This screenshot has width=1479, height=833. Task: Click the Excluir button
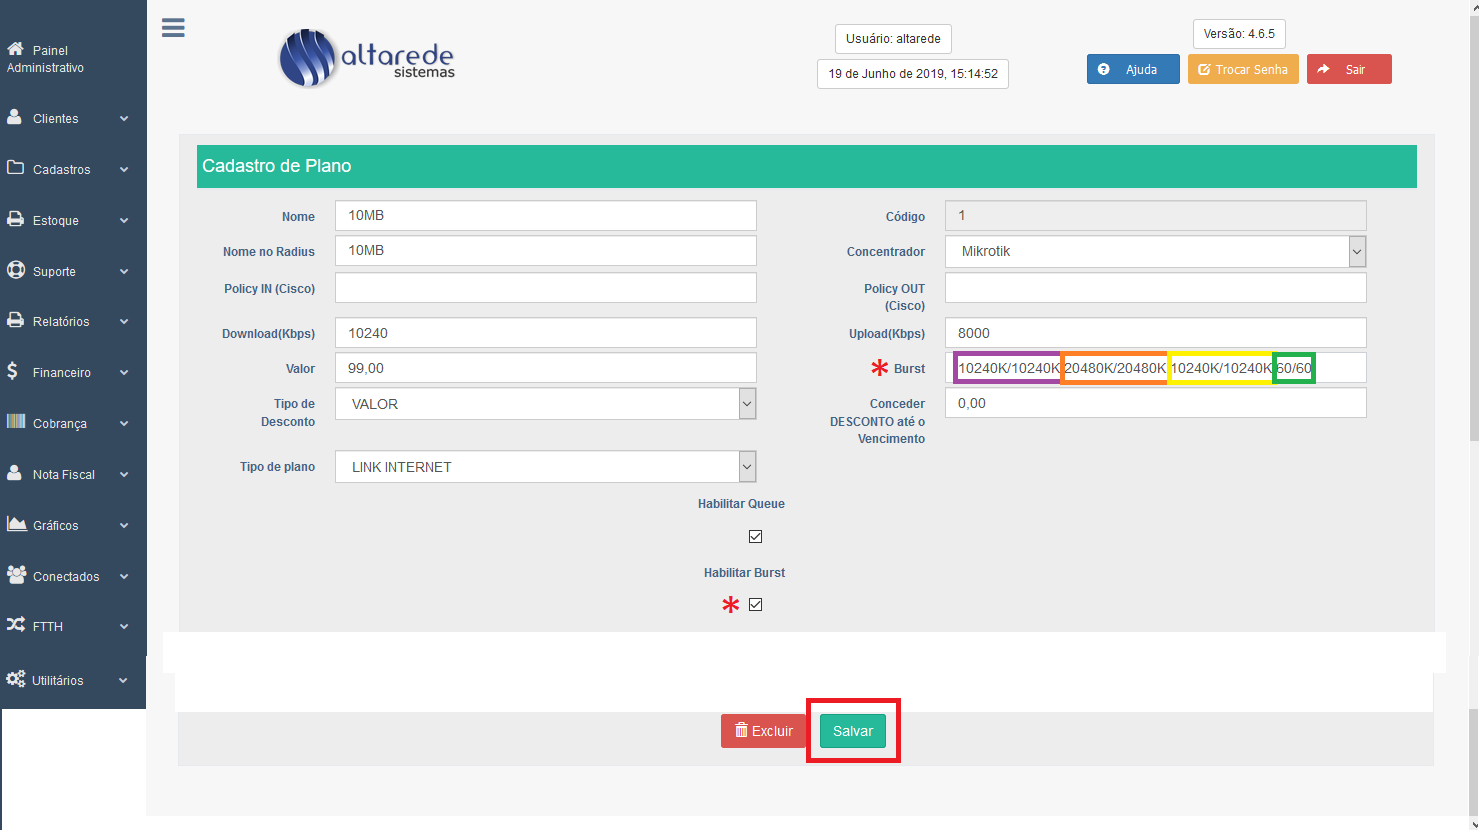763,731
